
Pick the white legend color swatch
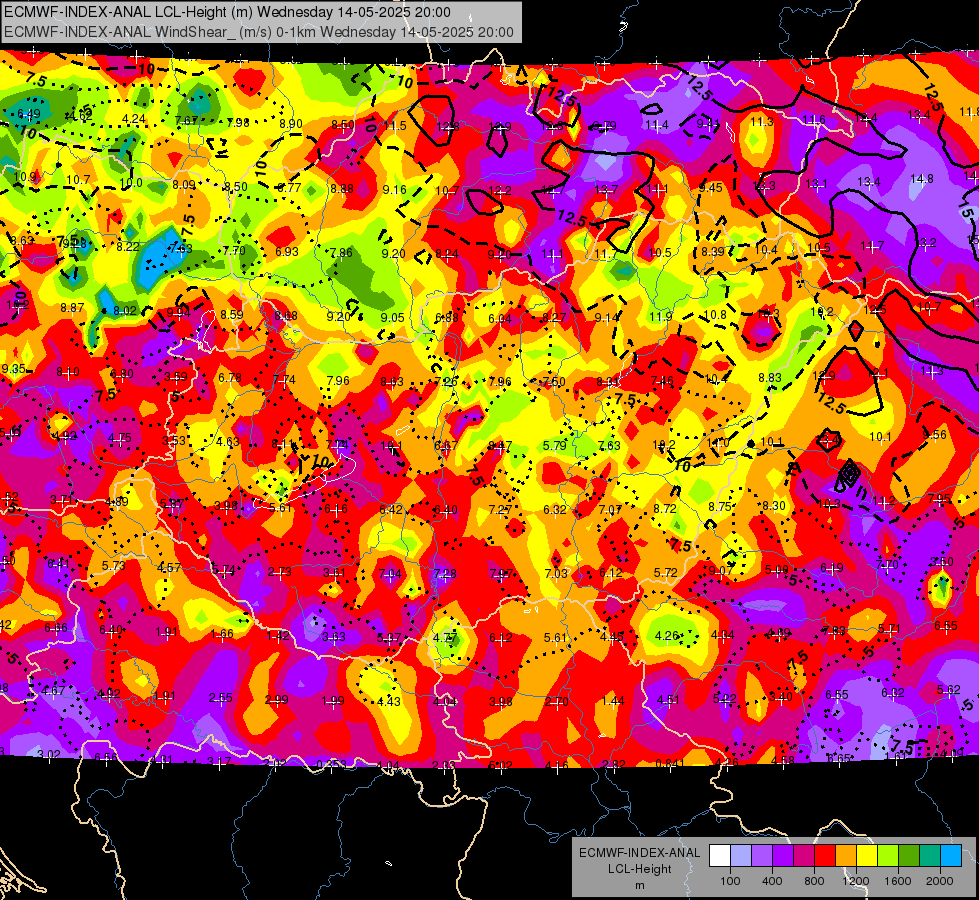(720, 856)
